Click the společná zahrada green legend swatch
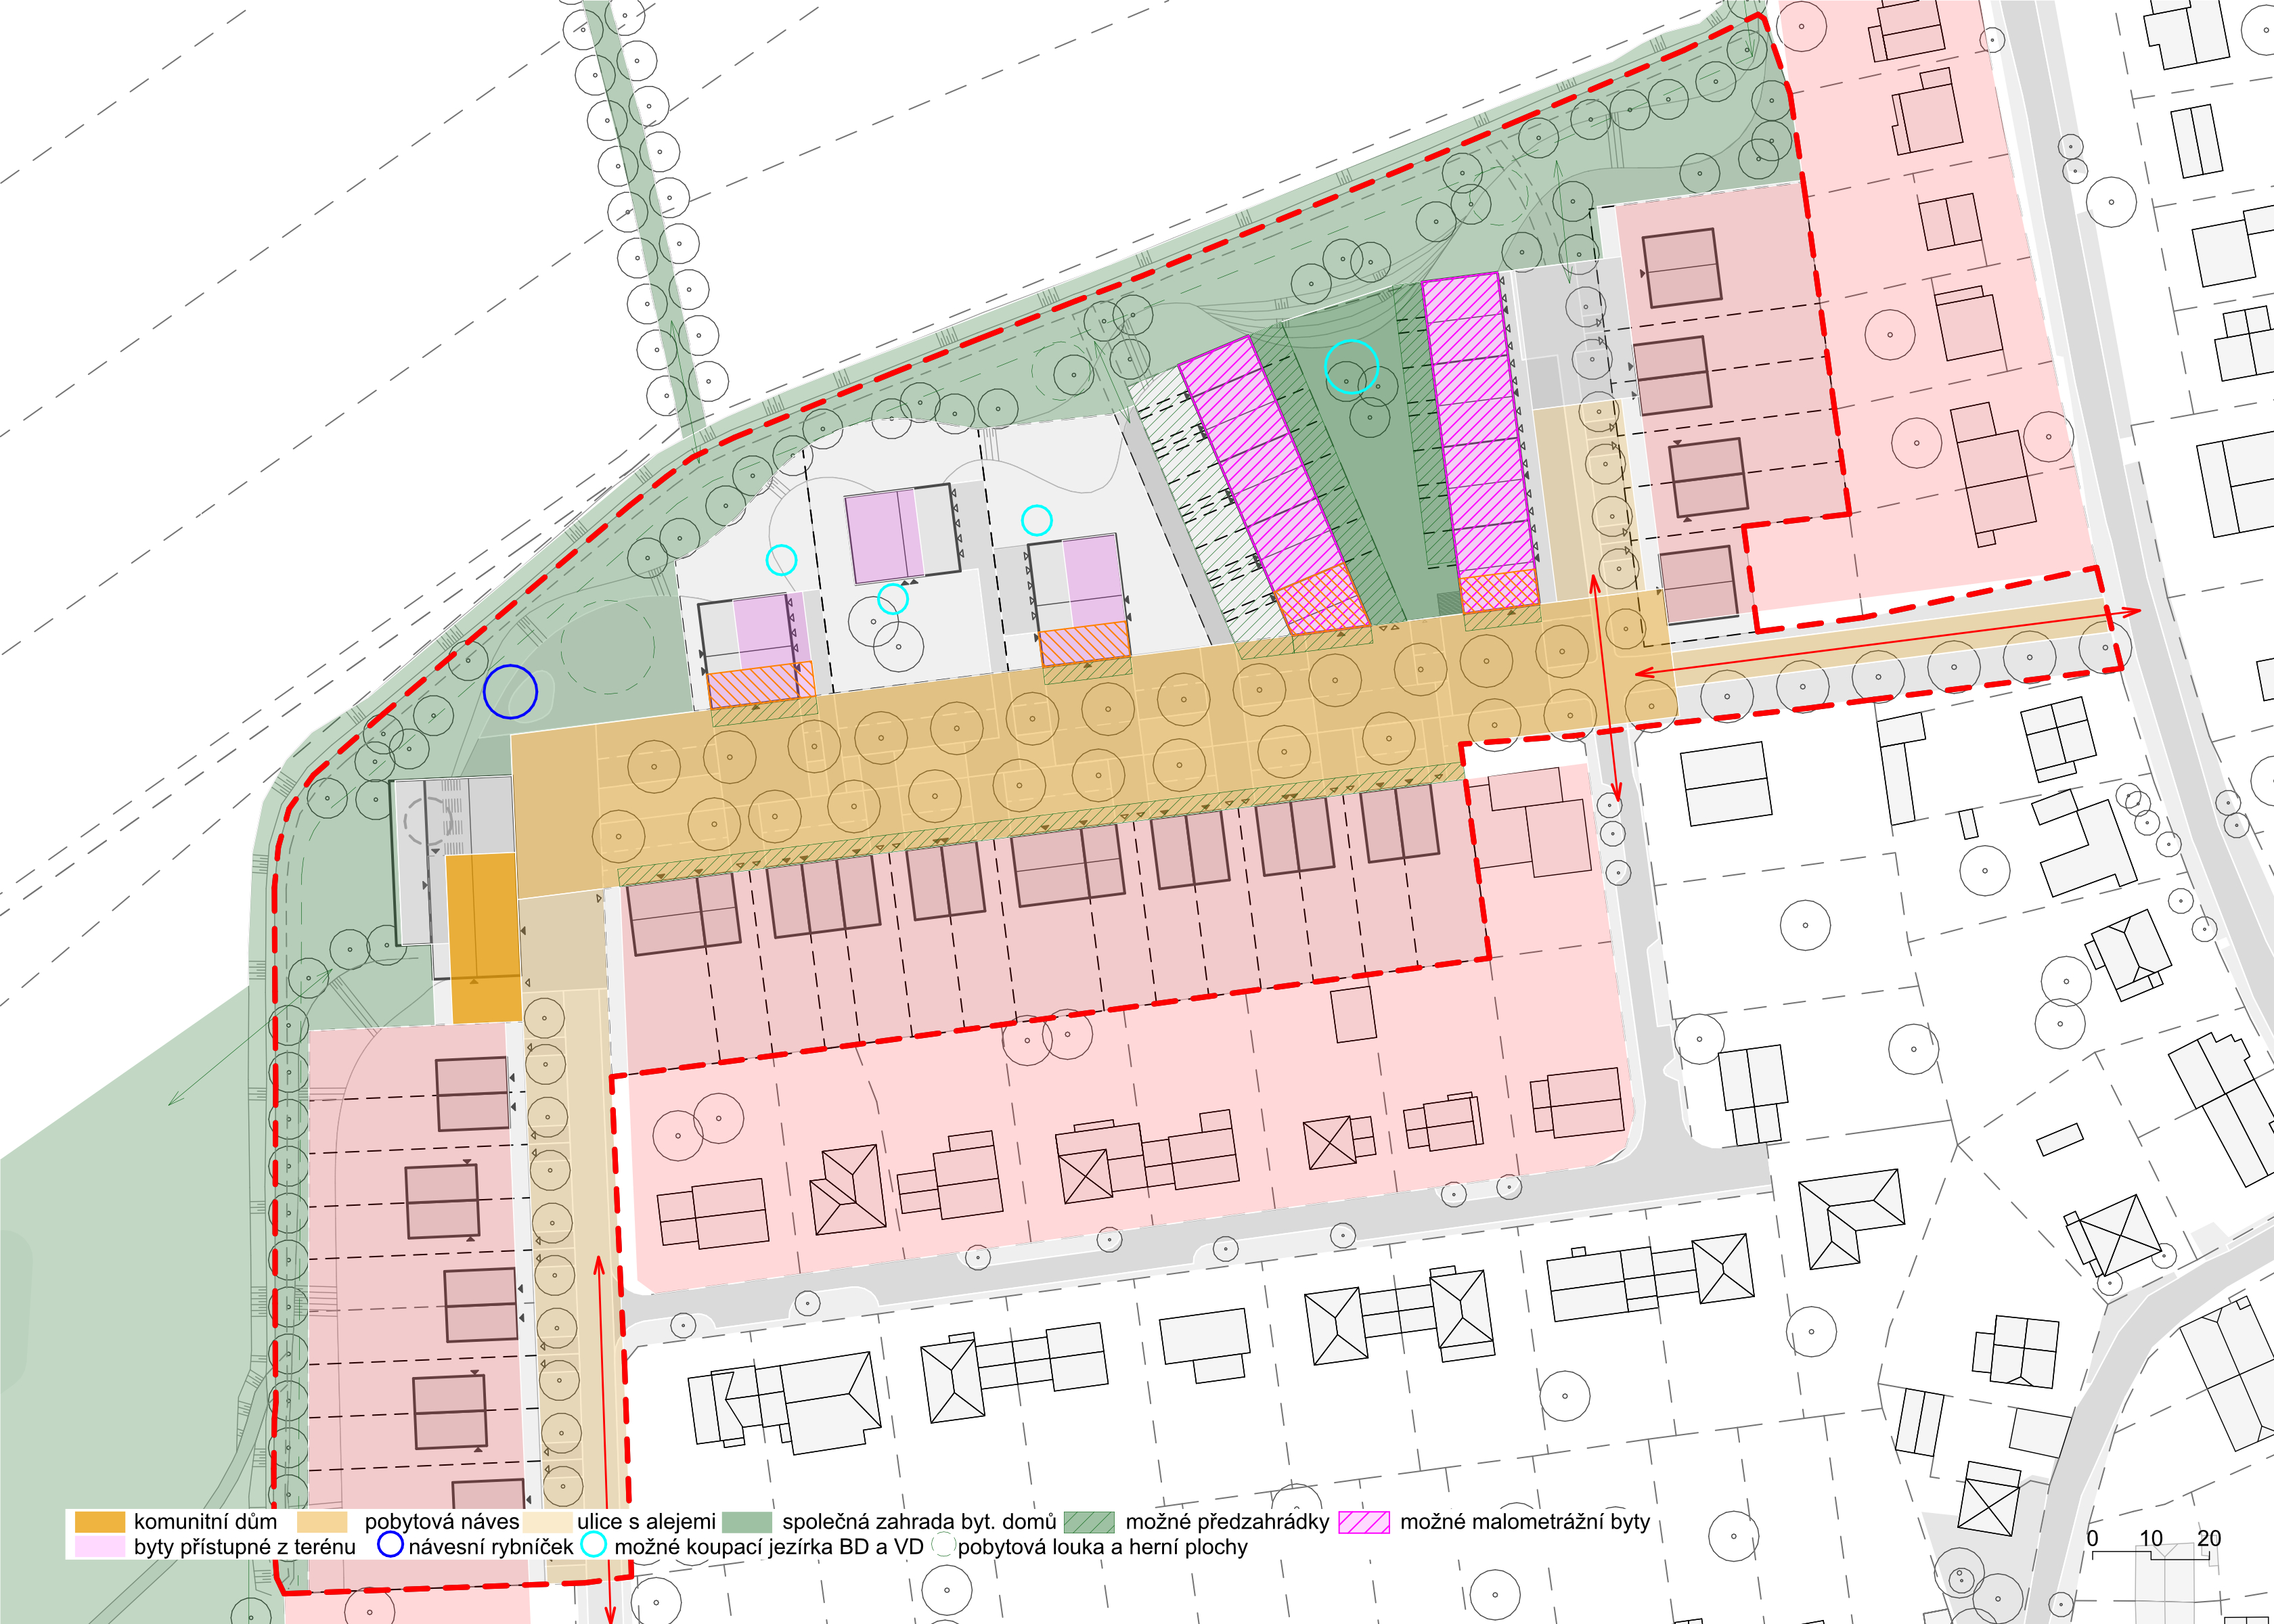 coord(747,1522)
